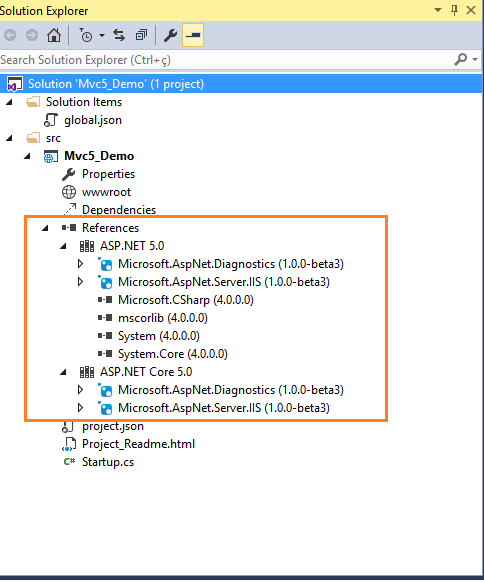The height and width of the screenshot is (583, 484).
Task: Select the wwwroot node
Action: coord(106,192)
